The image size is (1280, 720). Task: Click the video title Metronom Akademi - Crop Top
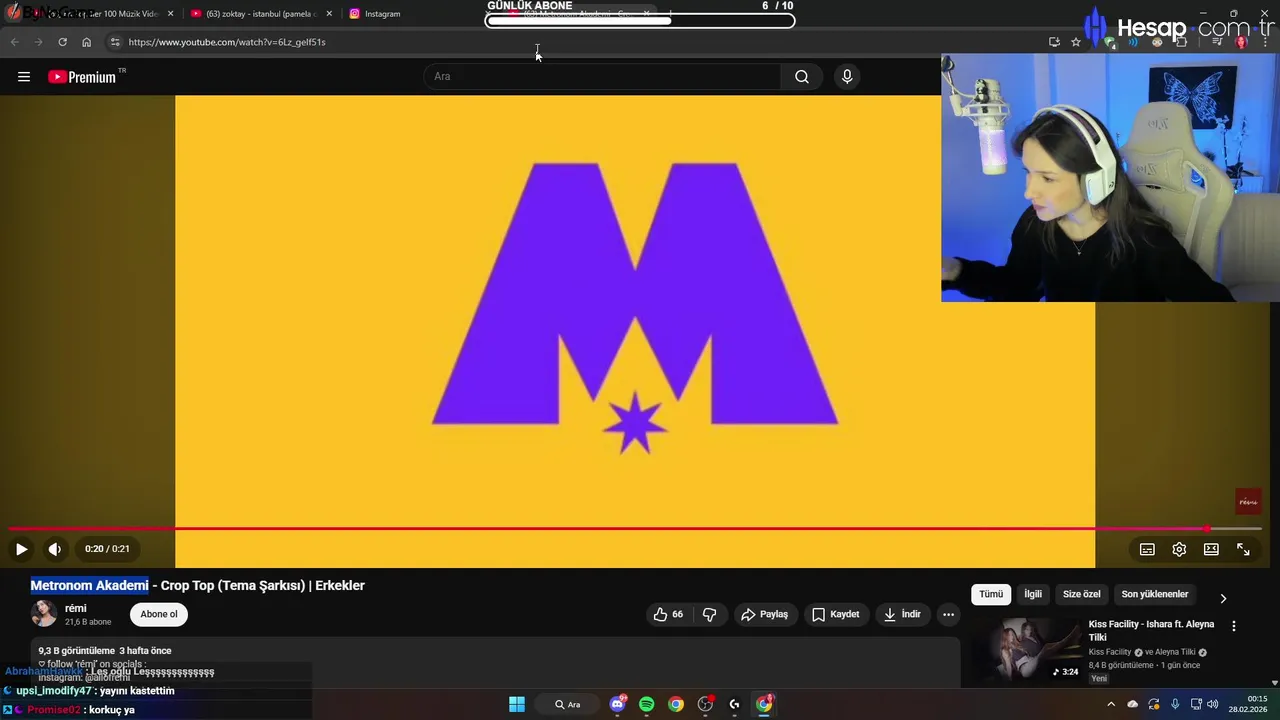(198, 586)
